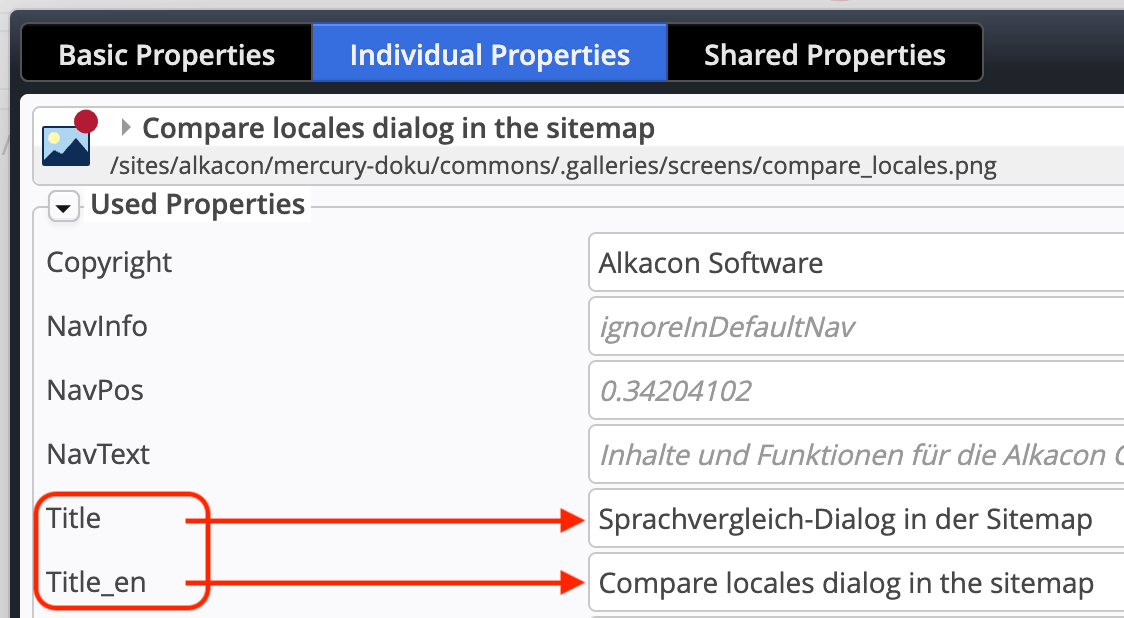Click the Title_en property label

point(96,583)
